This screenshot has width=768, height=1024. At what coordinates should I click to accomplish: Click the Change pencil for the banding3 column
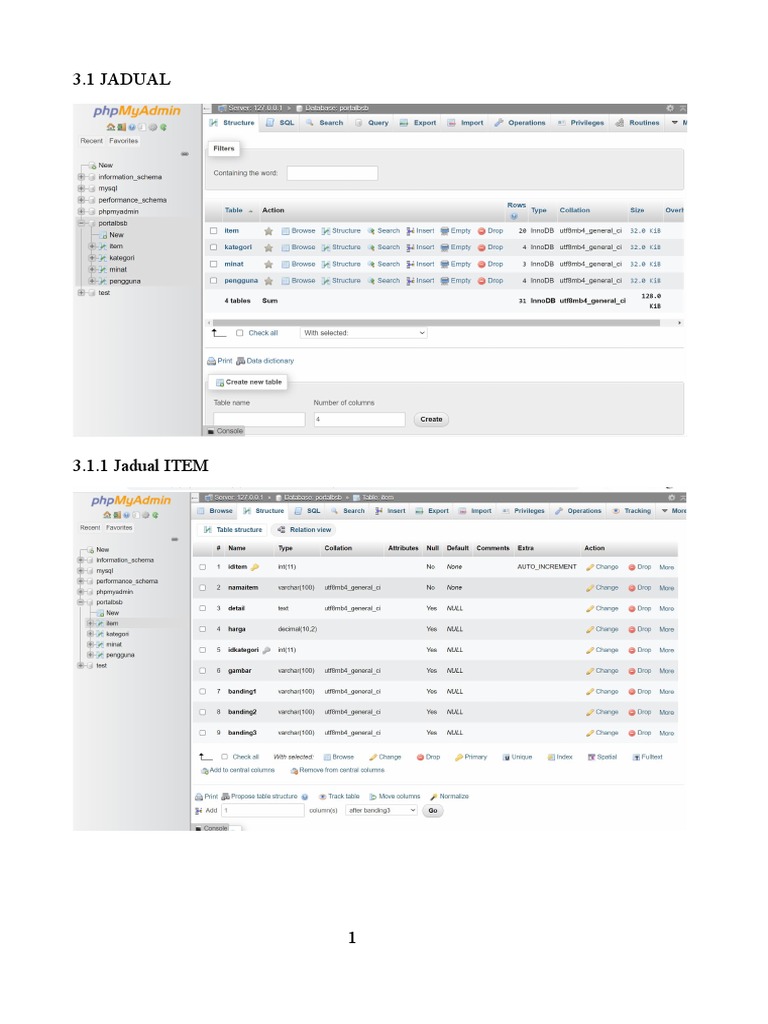click(590, 733)
